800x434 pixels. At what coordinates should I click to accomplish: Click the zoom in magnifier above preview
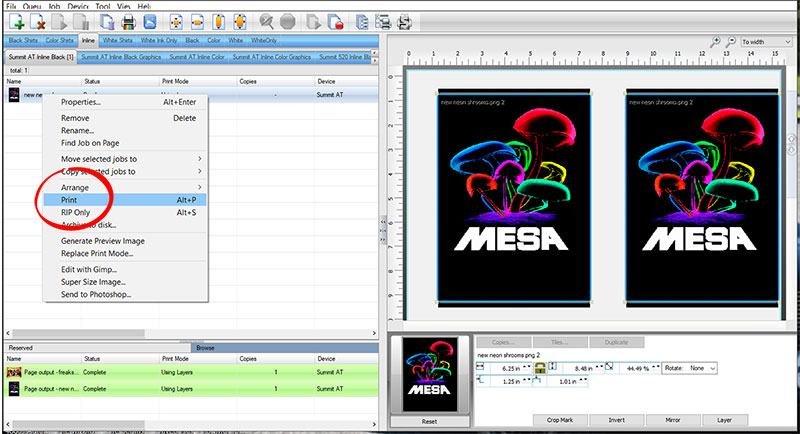pyautogui.click(x=715, y=41)
